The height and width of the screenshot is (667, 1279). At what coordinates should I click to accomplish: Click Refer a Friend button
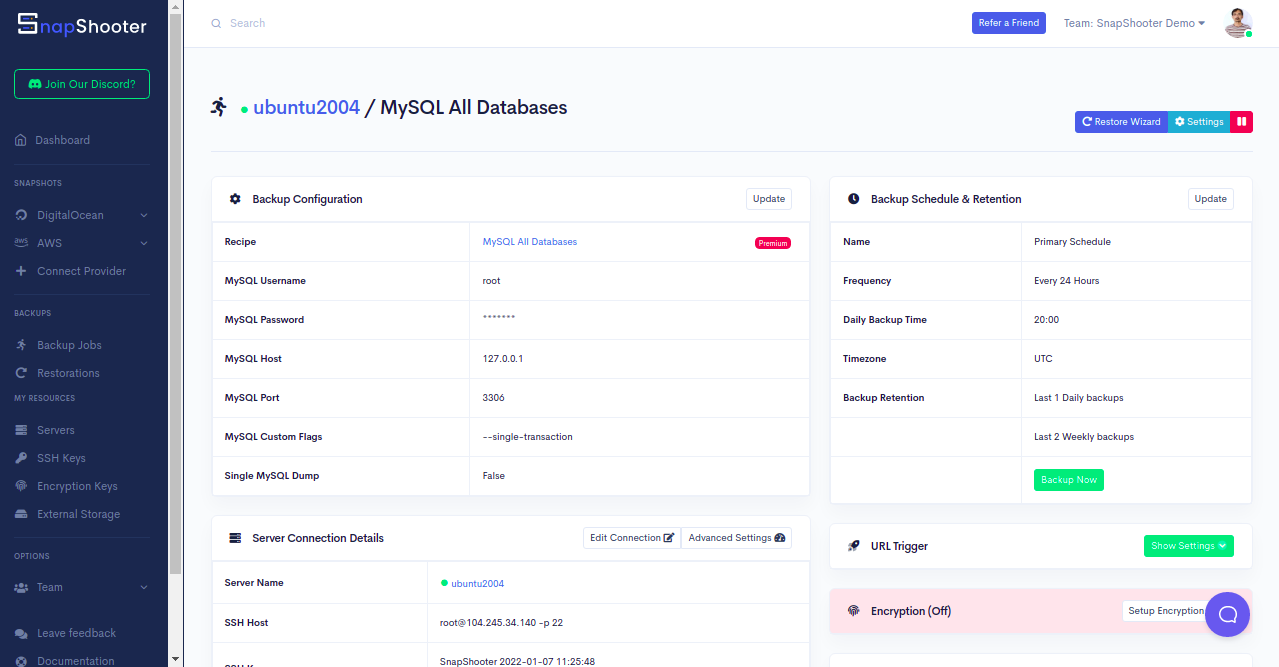click(x=1009, y=23)
